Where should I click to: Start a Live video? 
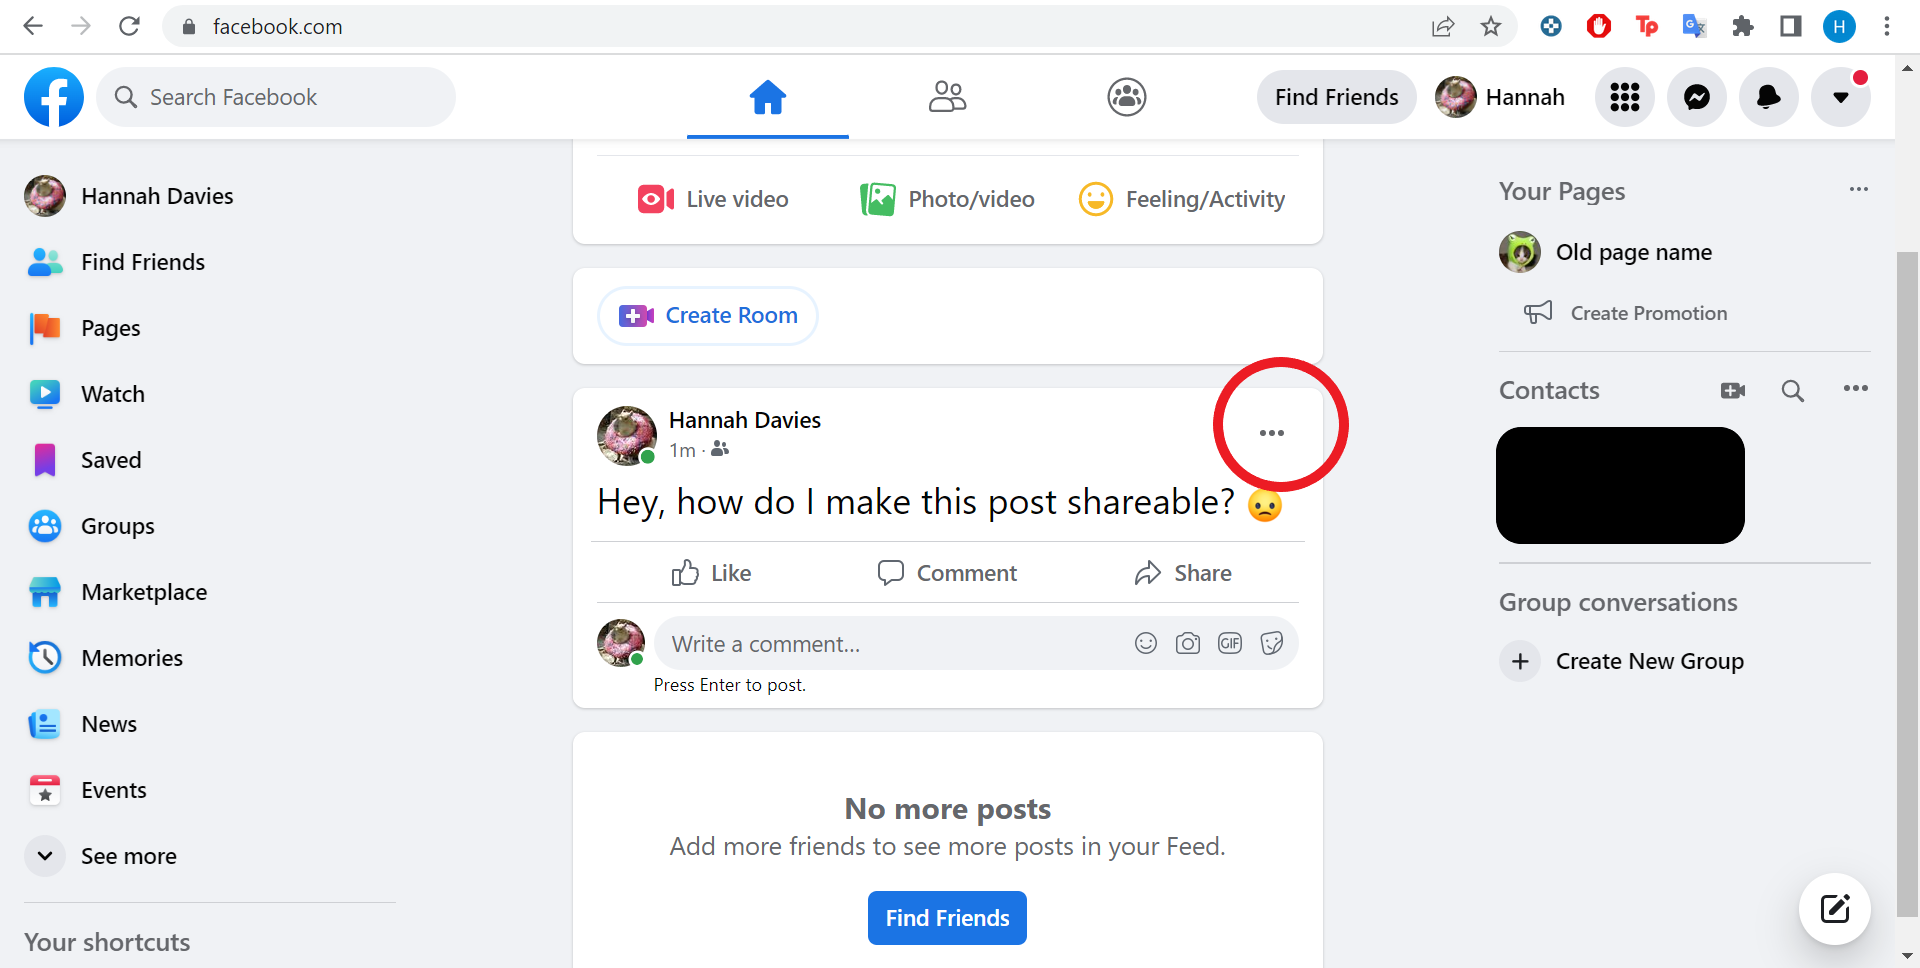click(713, 199)
